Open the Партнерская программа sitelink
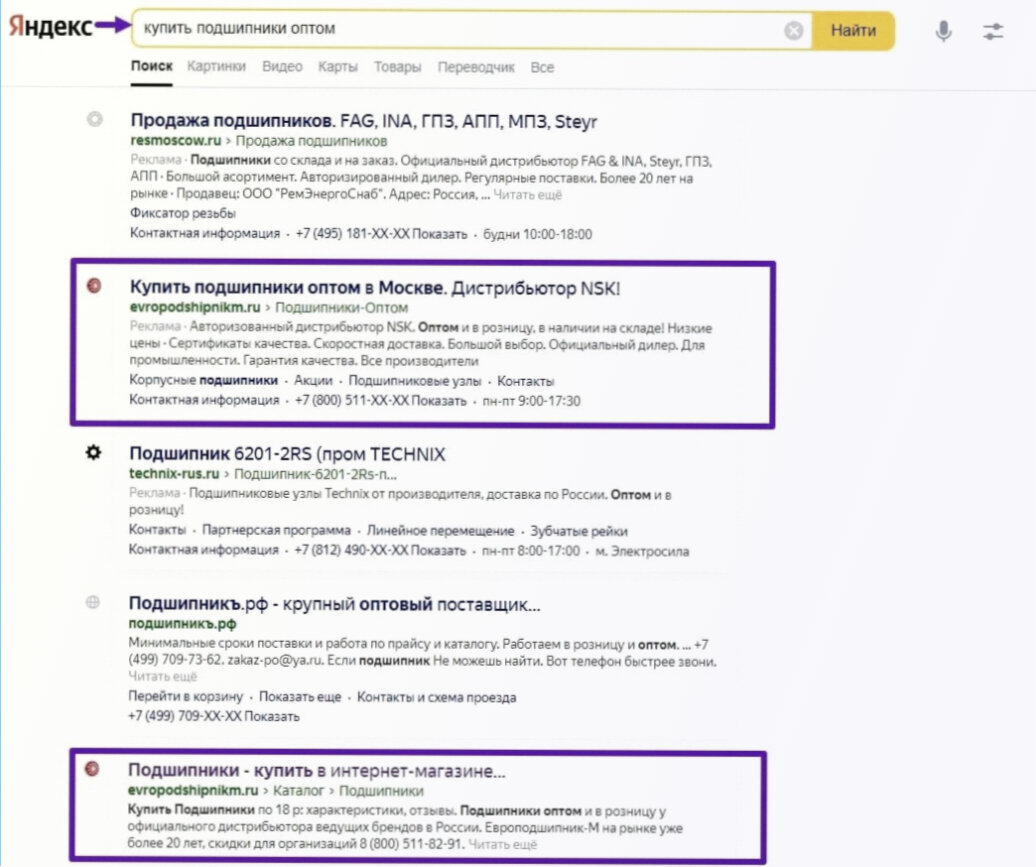The height and width of the screenshot is (867, 1036). point(276,531)
